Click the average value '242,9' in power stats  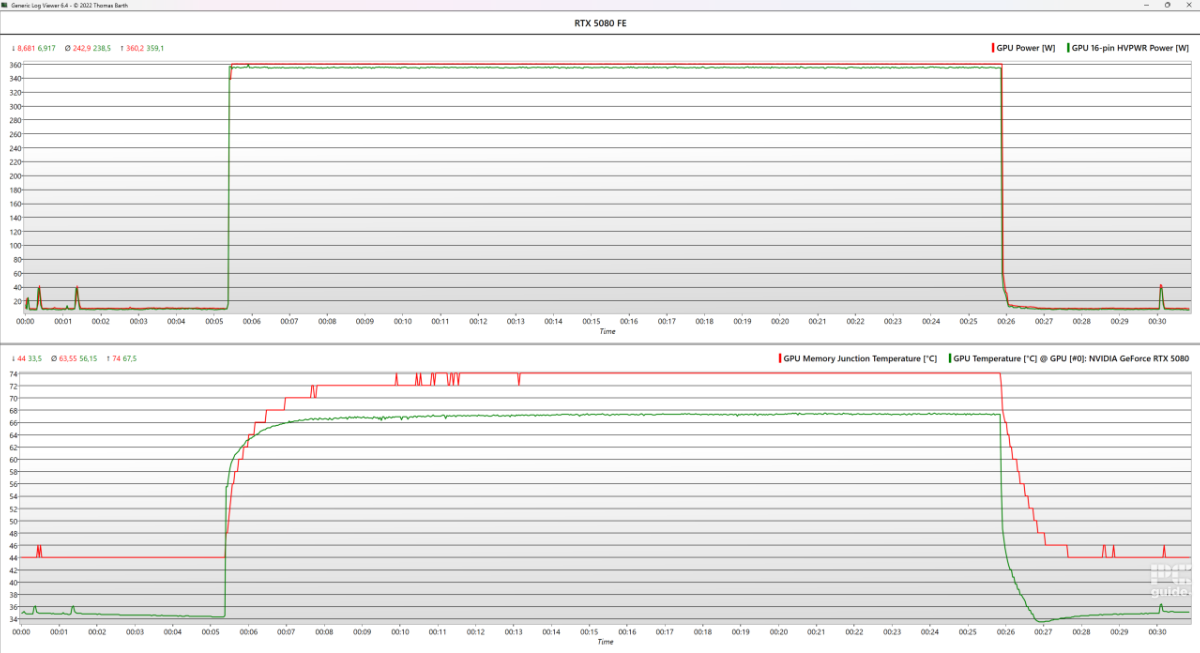click(x=82, y=48)
